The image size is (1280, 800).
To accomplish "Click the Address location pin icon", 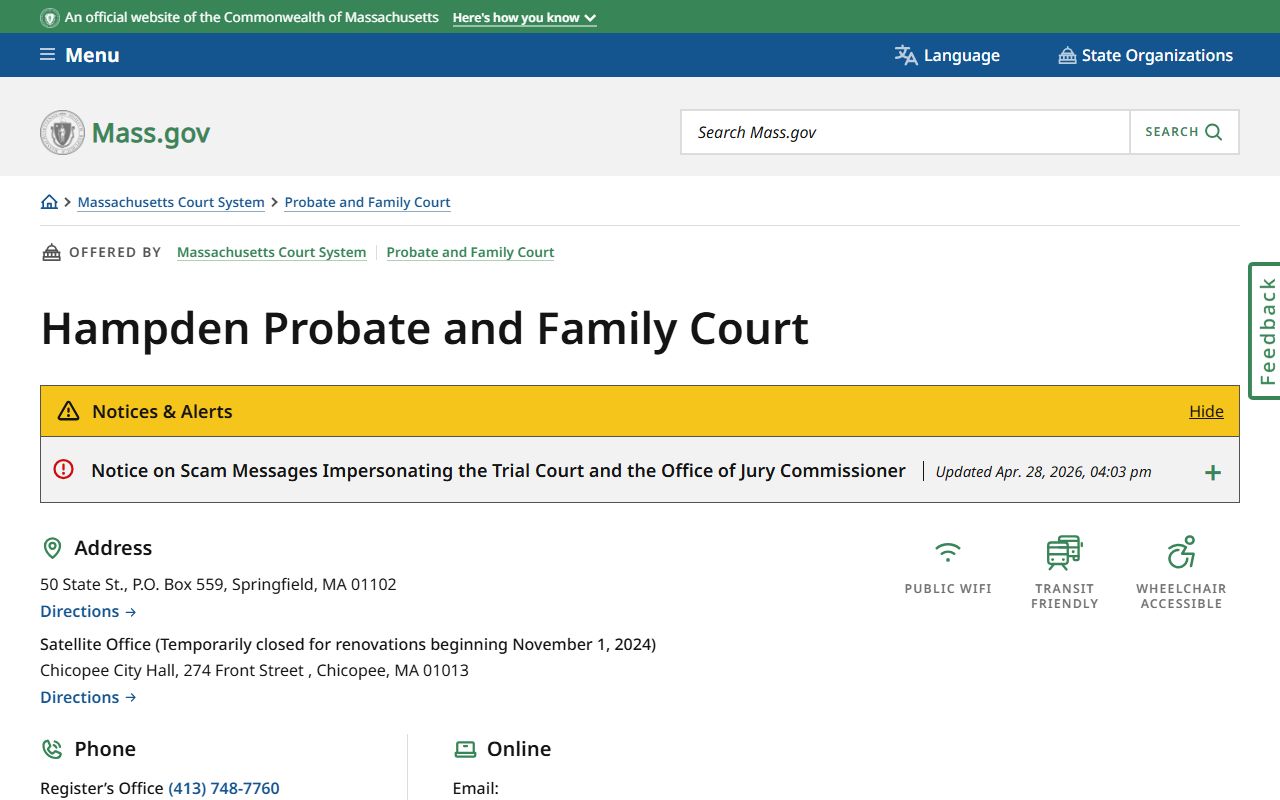I will pyautogui.click(x=52, y=548).
